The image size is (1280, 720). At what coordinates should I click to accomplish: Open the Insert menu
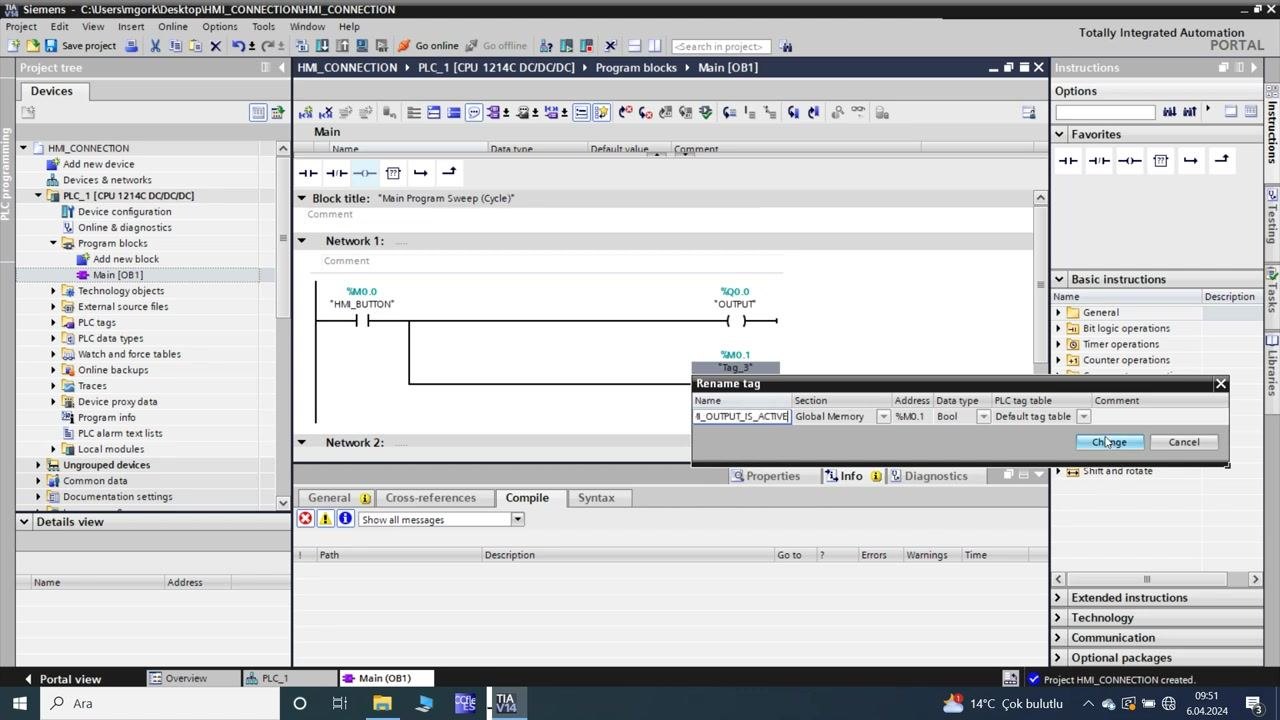pos(131,27)
